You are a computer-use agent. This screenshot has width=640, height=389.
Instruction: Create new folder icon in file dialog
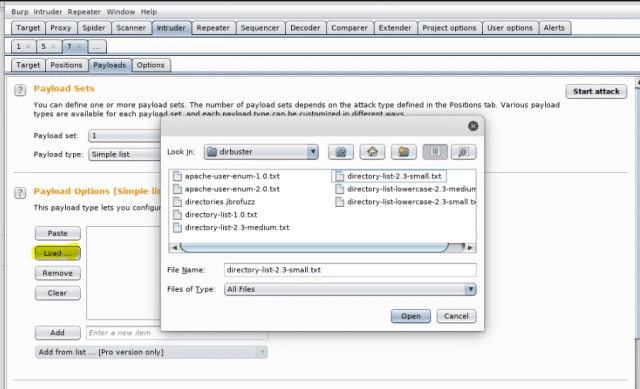pyautogui.click(x=404, y=152)
